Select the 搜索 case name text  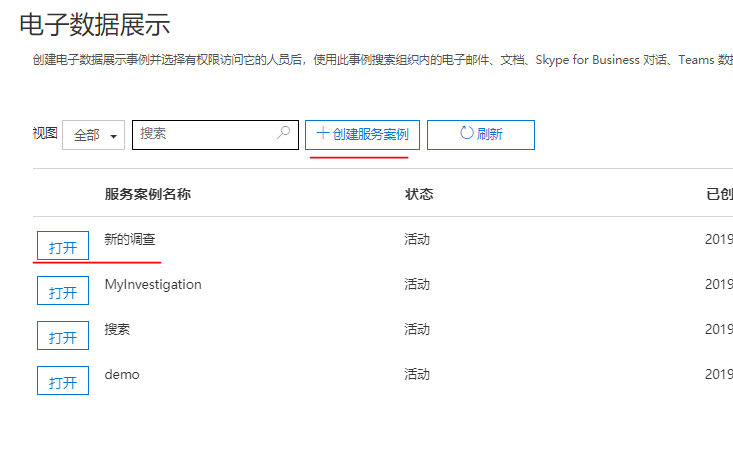point(117,329)
